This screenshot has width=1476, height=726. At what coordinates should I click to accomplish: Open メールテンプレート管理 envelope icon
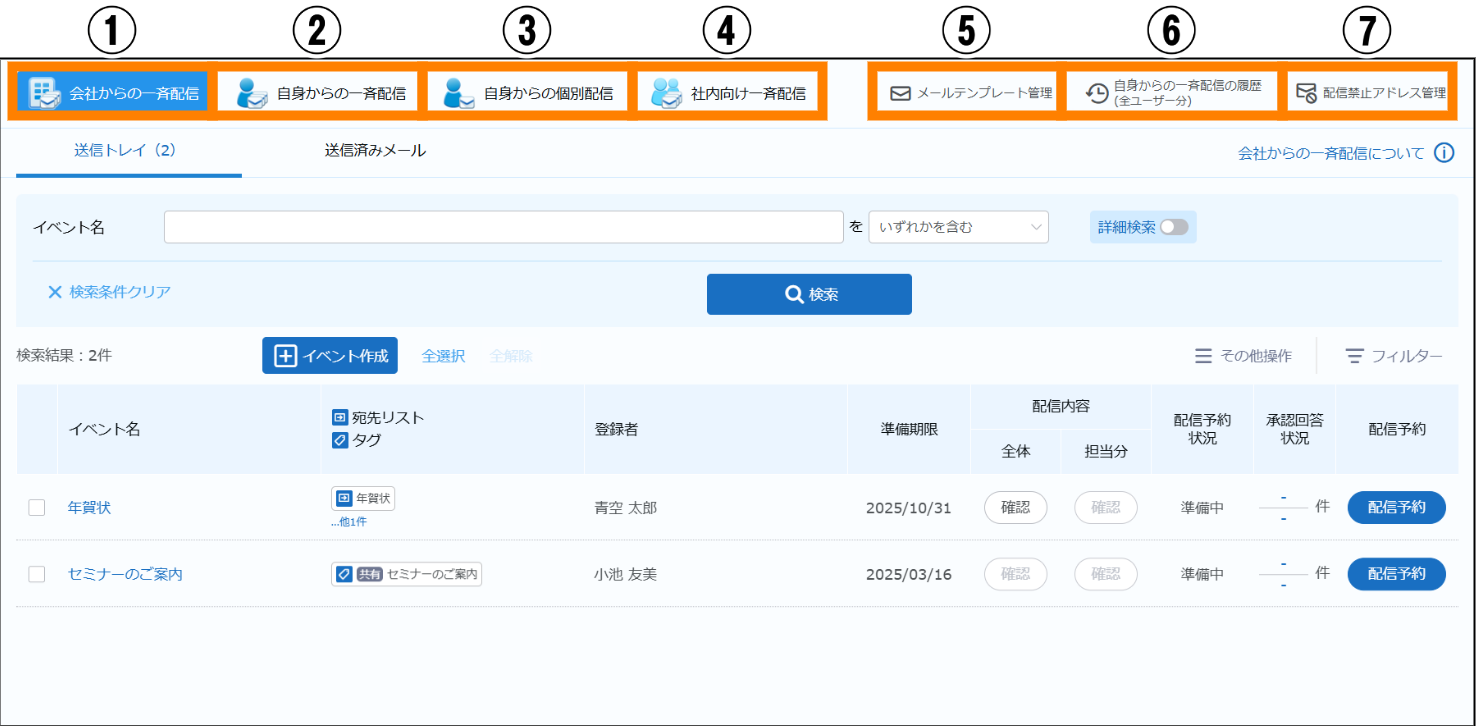(x=900, y=93)
